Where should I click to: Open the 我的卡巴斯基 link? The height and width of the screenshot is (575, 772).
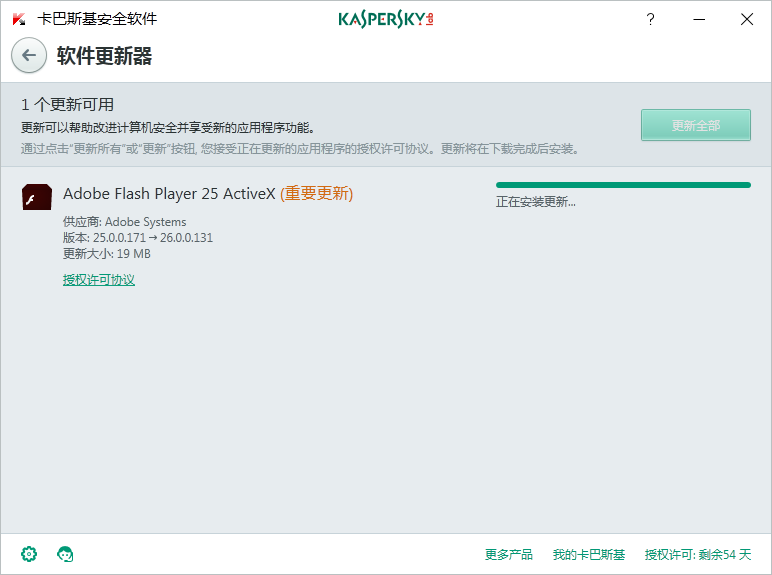point(589,554)
